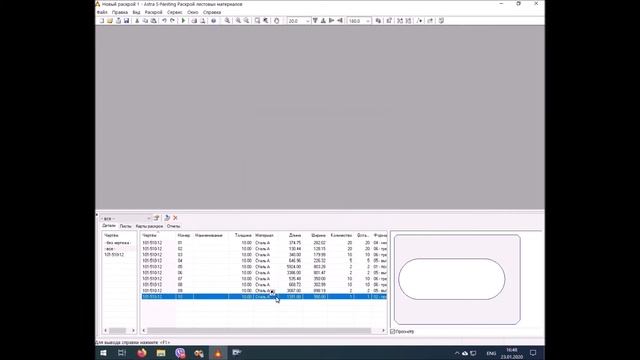Click the parts table horizontal scrollbar
640x360 pixels.
click(259, 331)
